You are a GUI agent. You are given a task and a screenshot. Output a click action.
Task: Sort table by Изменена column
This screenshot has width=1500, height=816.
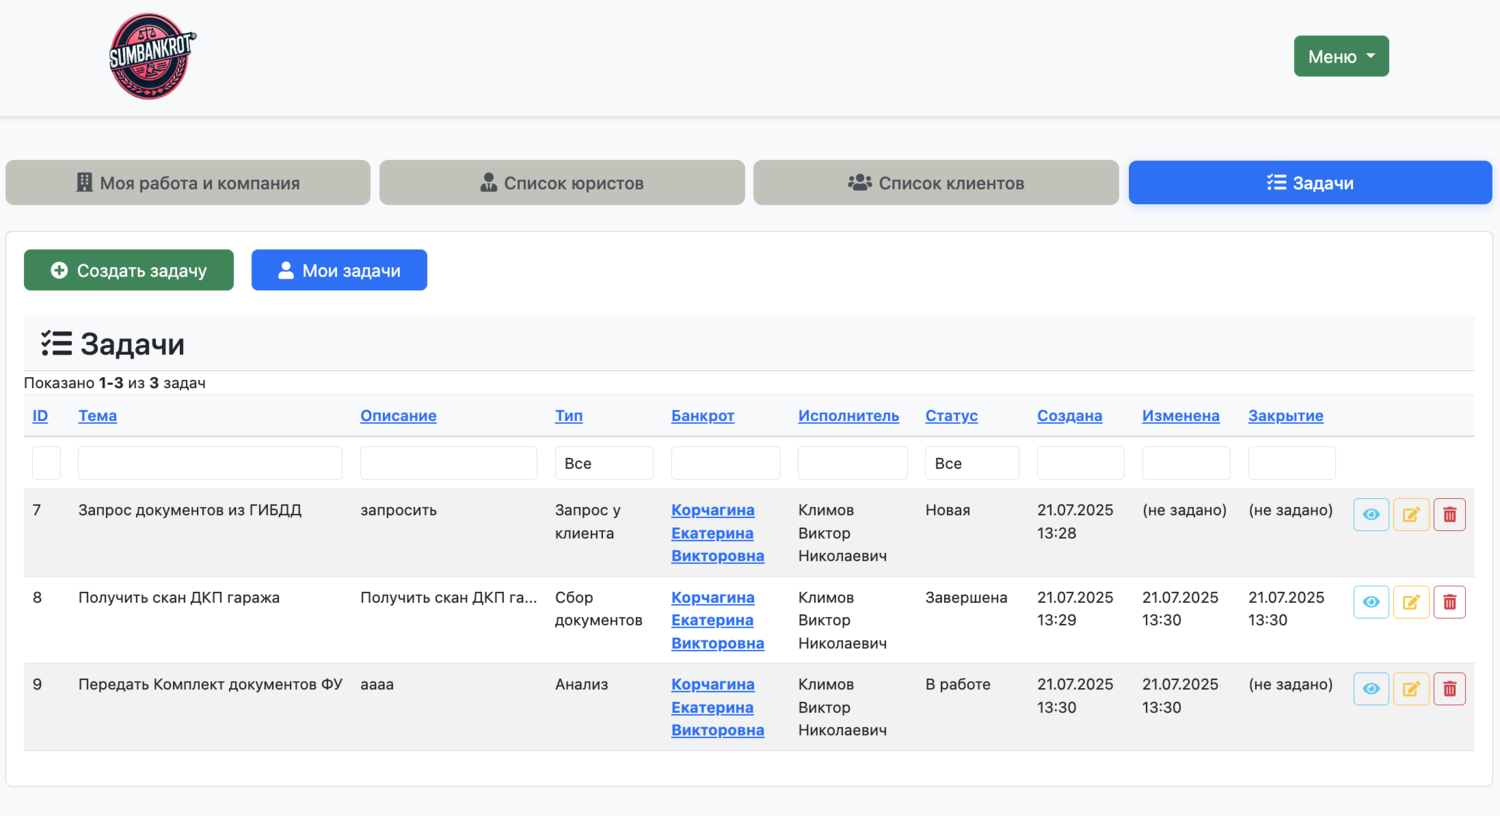1180,415
